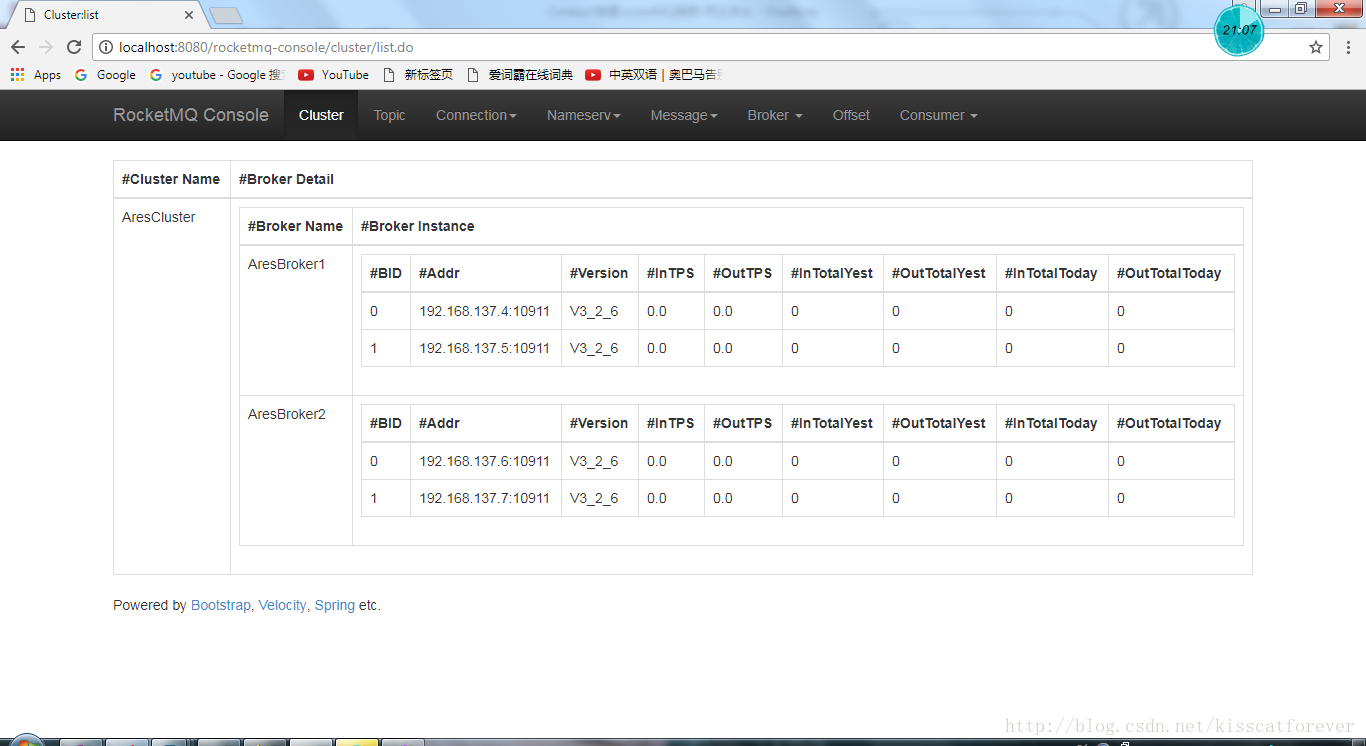
Task: Expand the Broker dropdown menu
Action: pos(775,115)
